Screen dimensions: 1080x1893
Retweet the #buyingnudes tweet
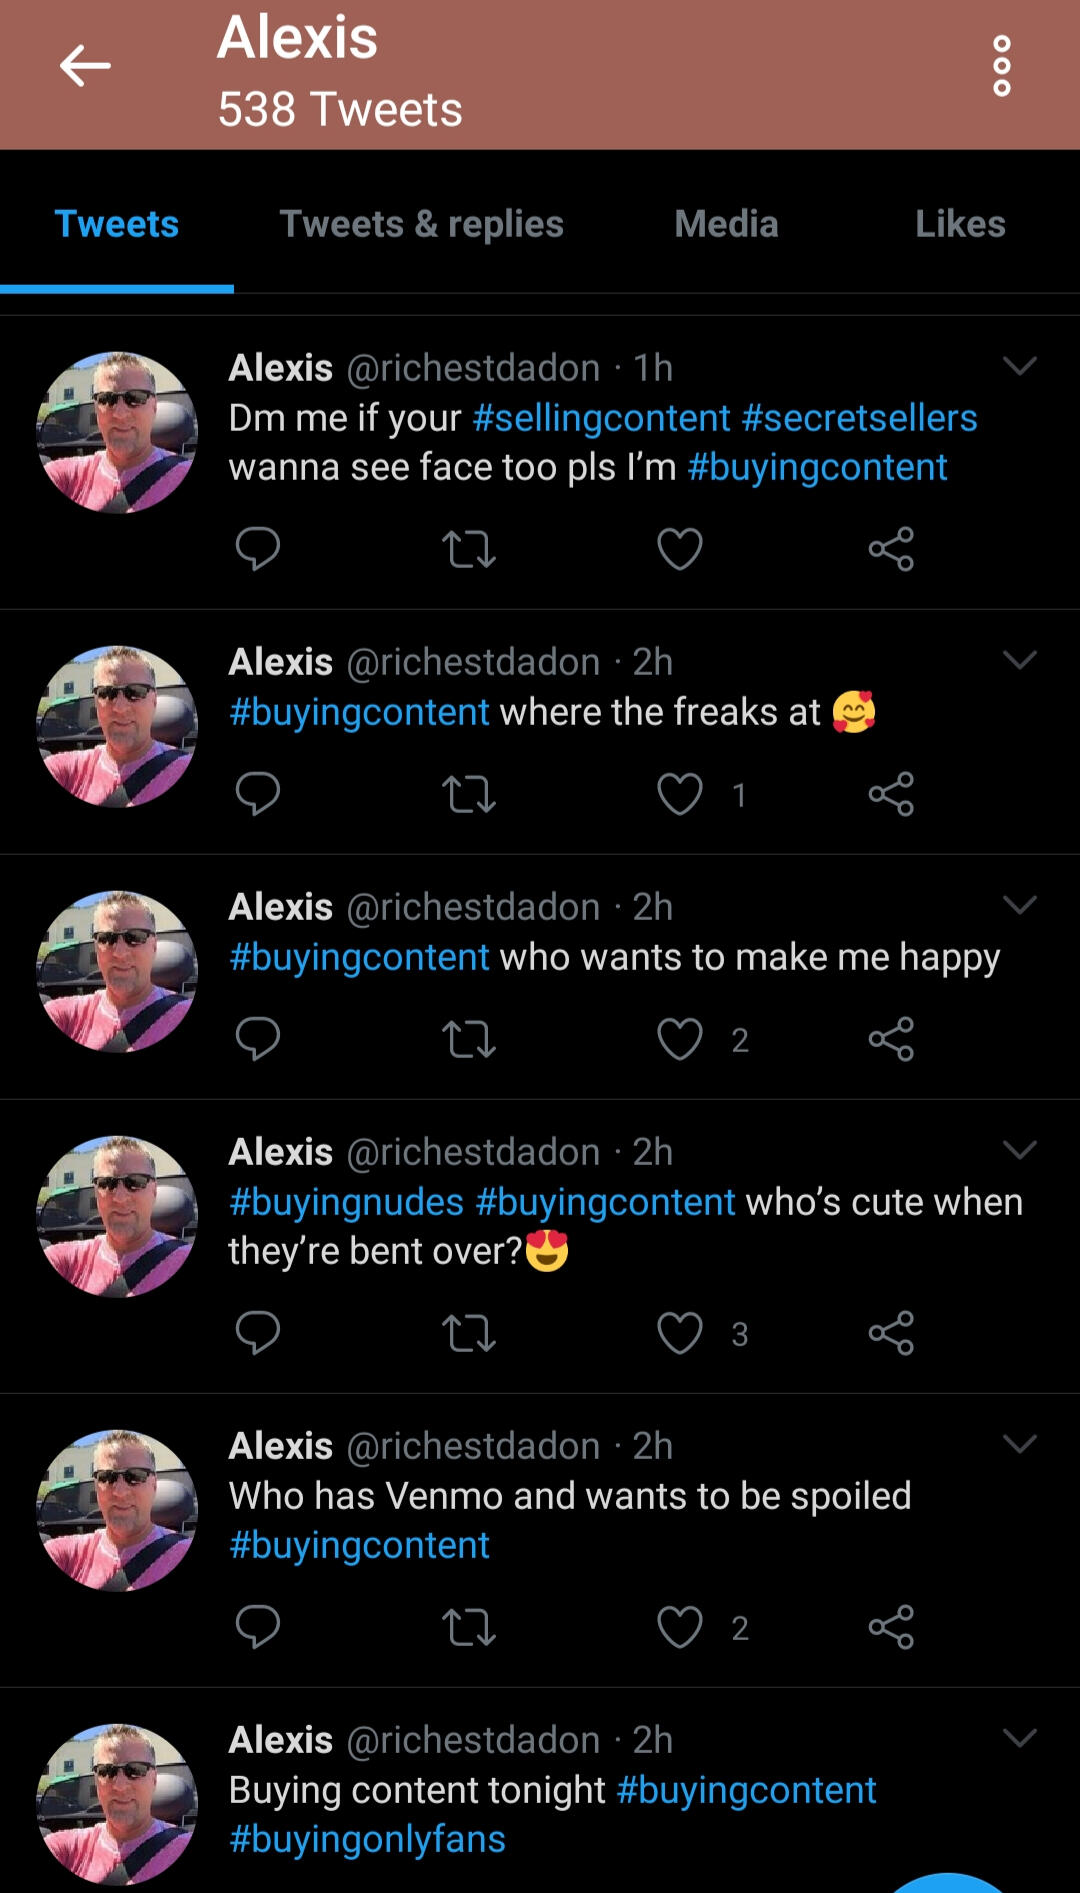coord(468,1333)
